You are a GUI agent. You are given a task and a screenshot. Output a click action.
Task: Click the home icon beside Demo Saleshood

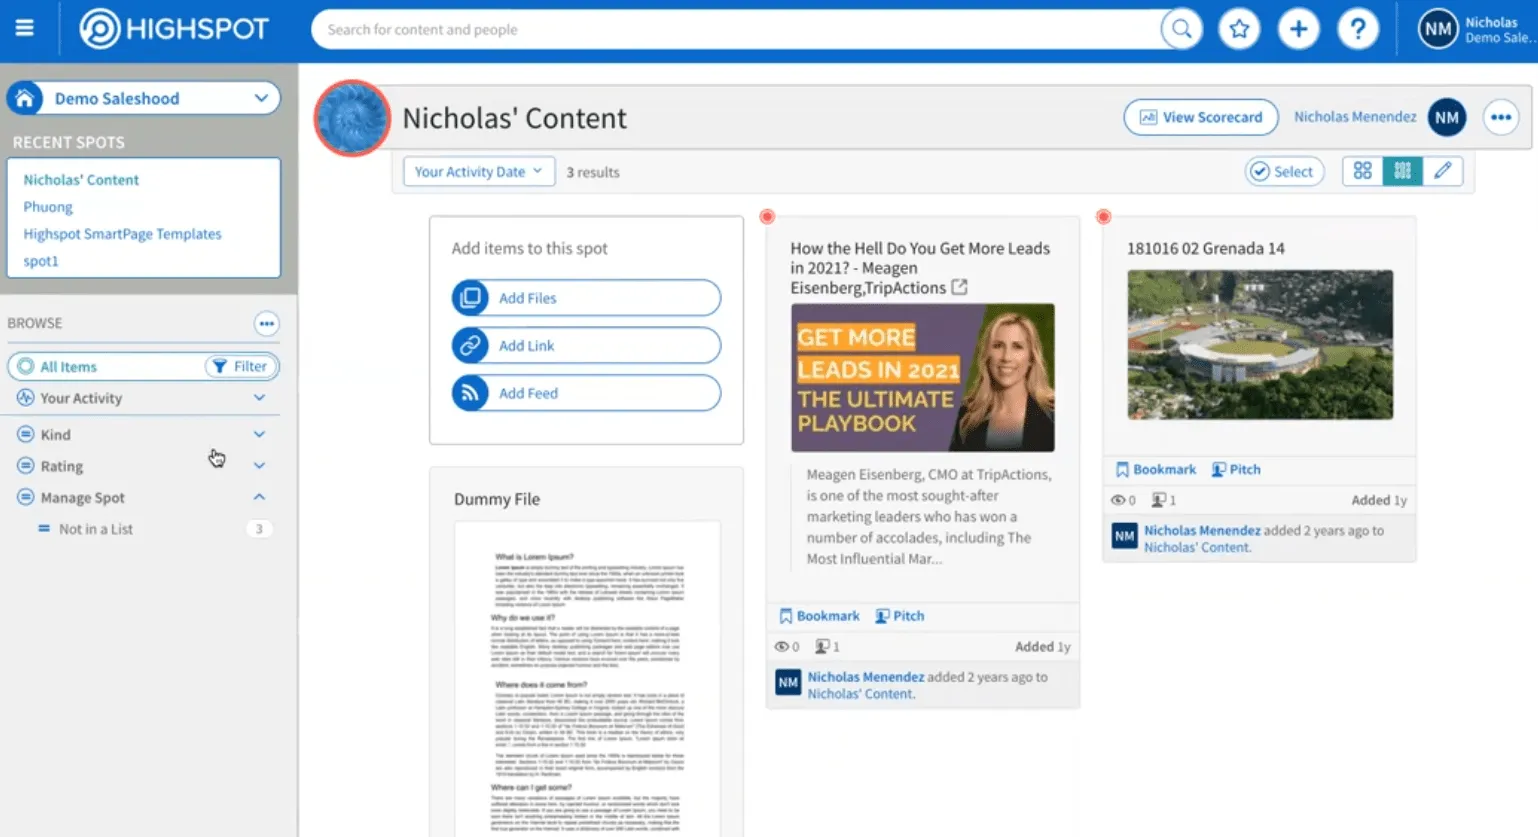click(25, 98)
